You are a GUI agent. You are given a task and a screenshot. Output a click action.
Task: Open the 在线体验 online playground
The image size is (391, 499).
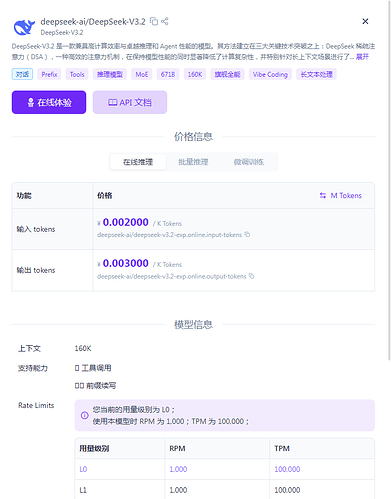point(49,102)
